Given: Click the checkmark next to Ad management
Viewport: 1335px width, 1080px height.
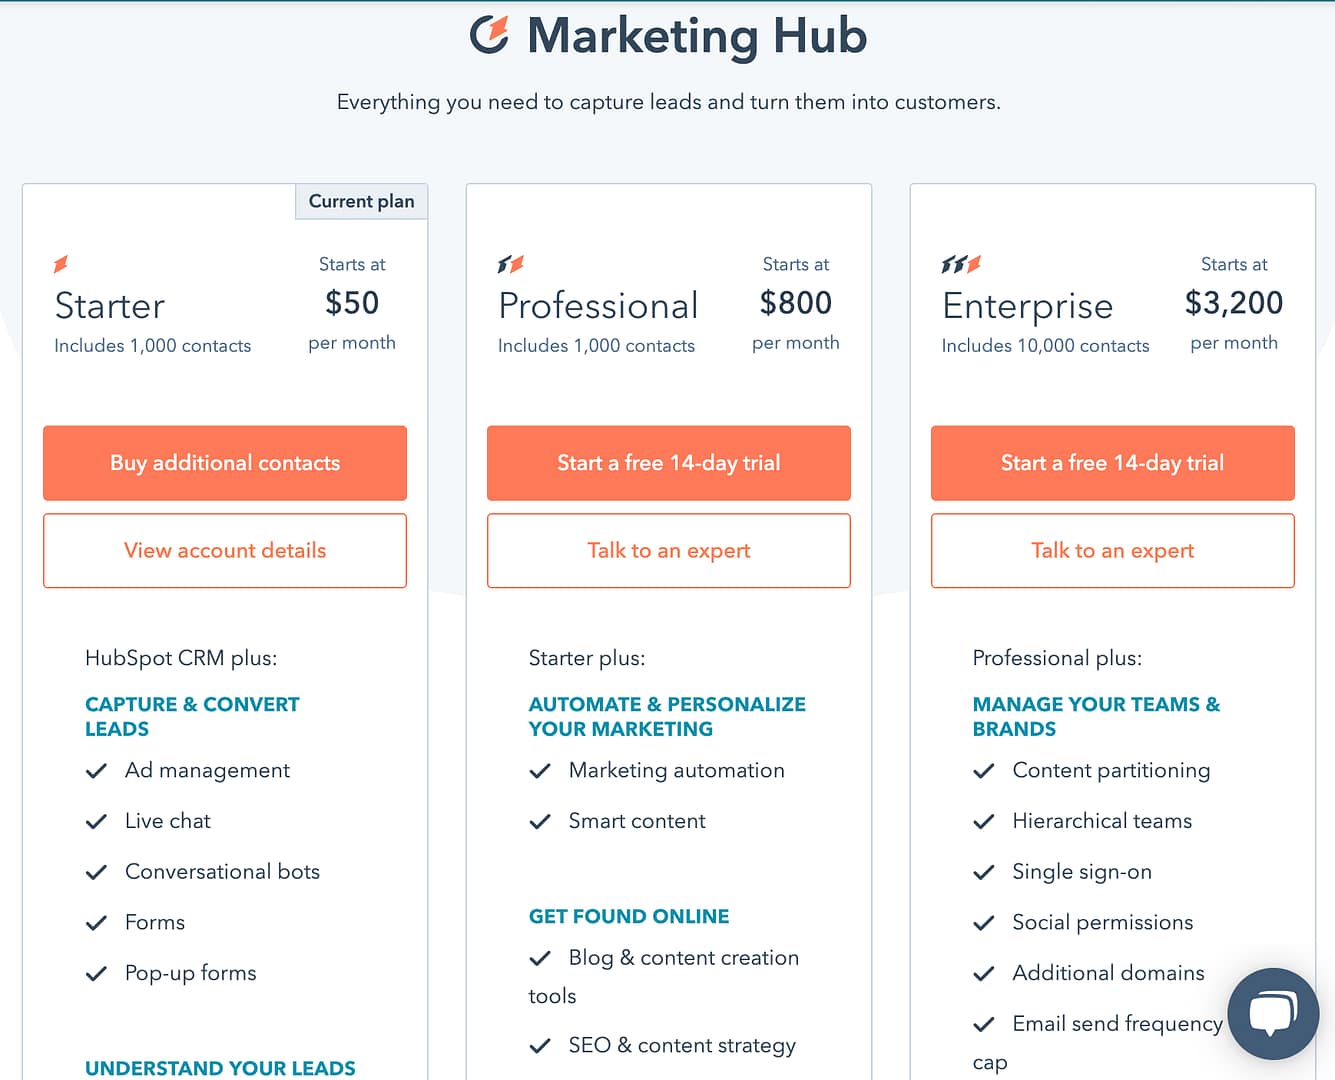Looking at the screenshot, I should coord(97,770).
